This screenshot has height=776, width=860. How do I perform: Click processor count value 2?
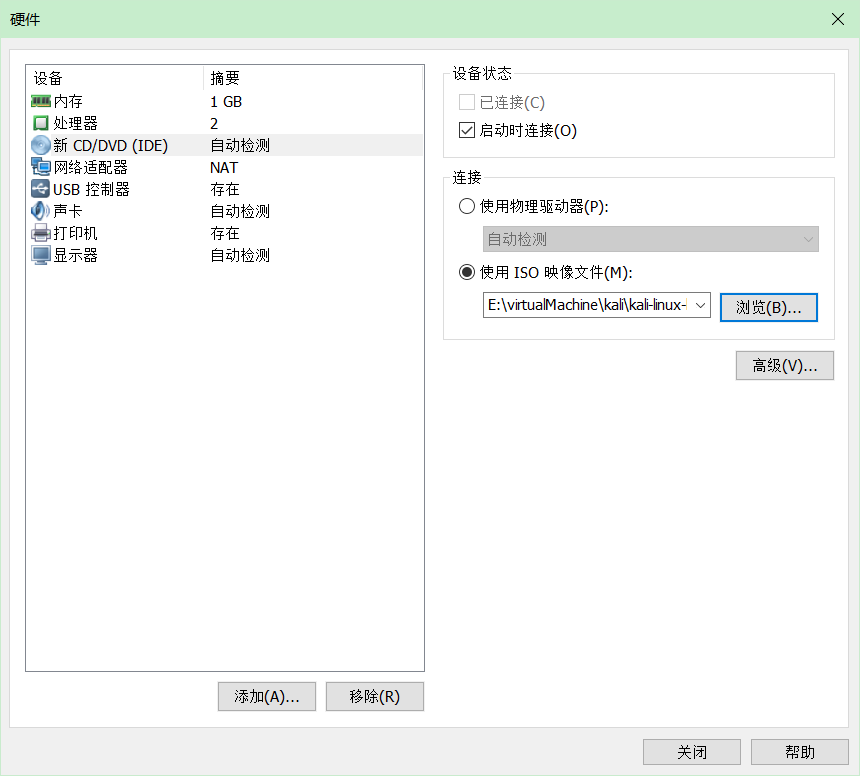pos(214,123)
